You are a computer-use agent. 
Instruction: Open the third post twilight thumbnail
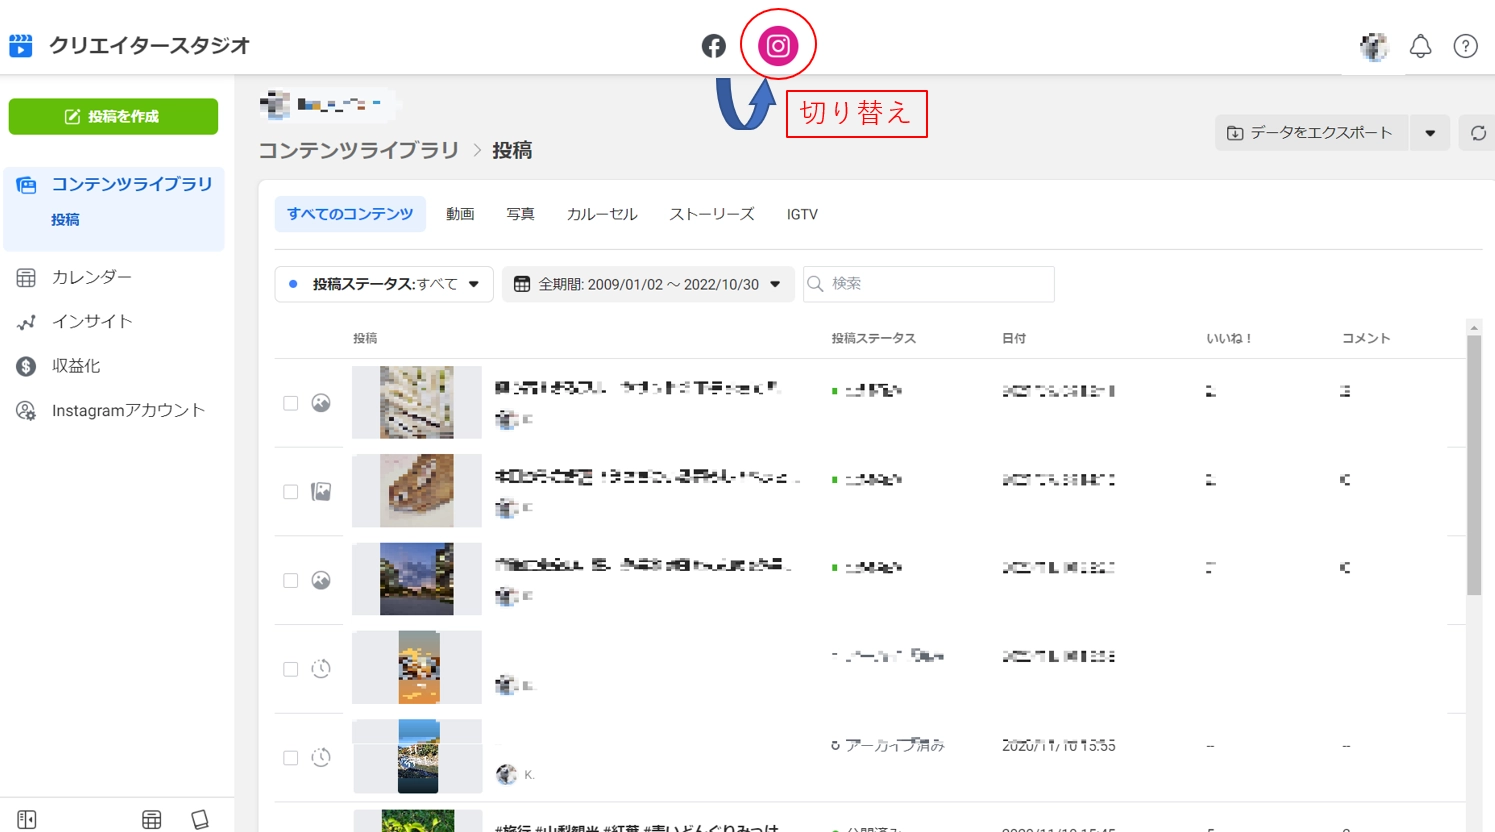417,579
